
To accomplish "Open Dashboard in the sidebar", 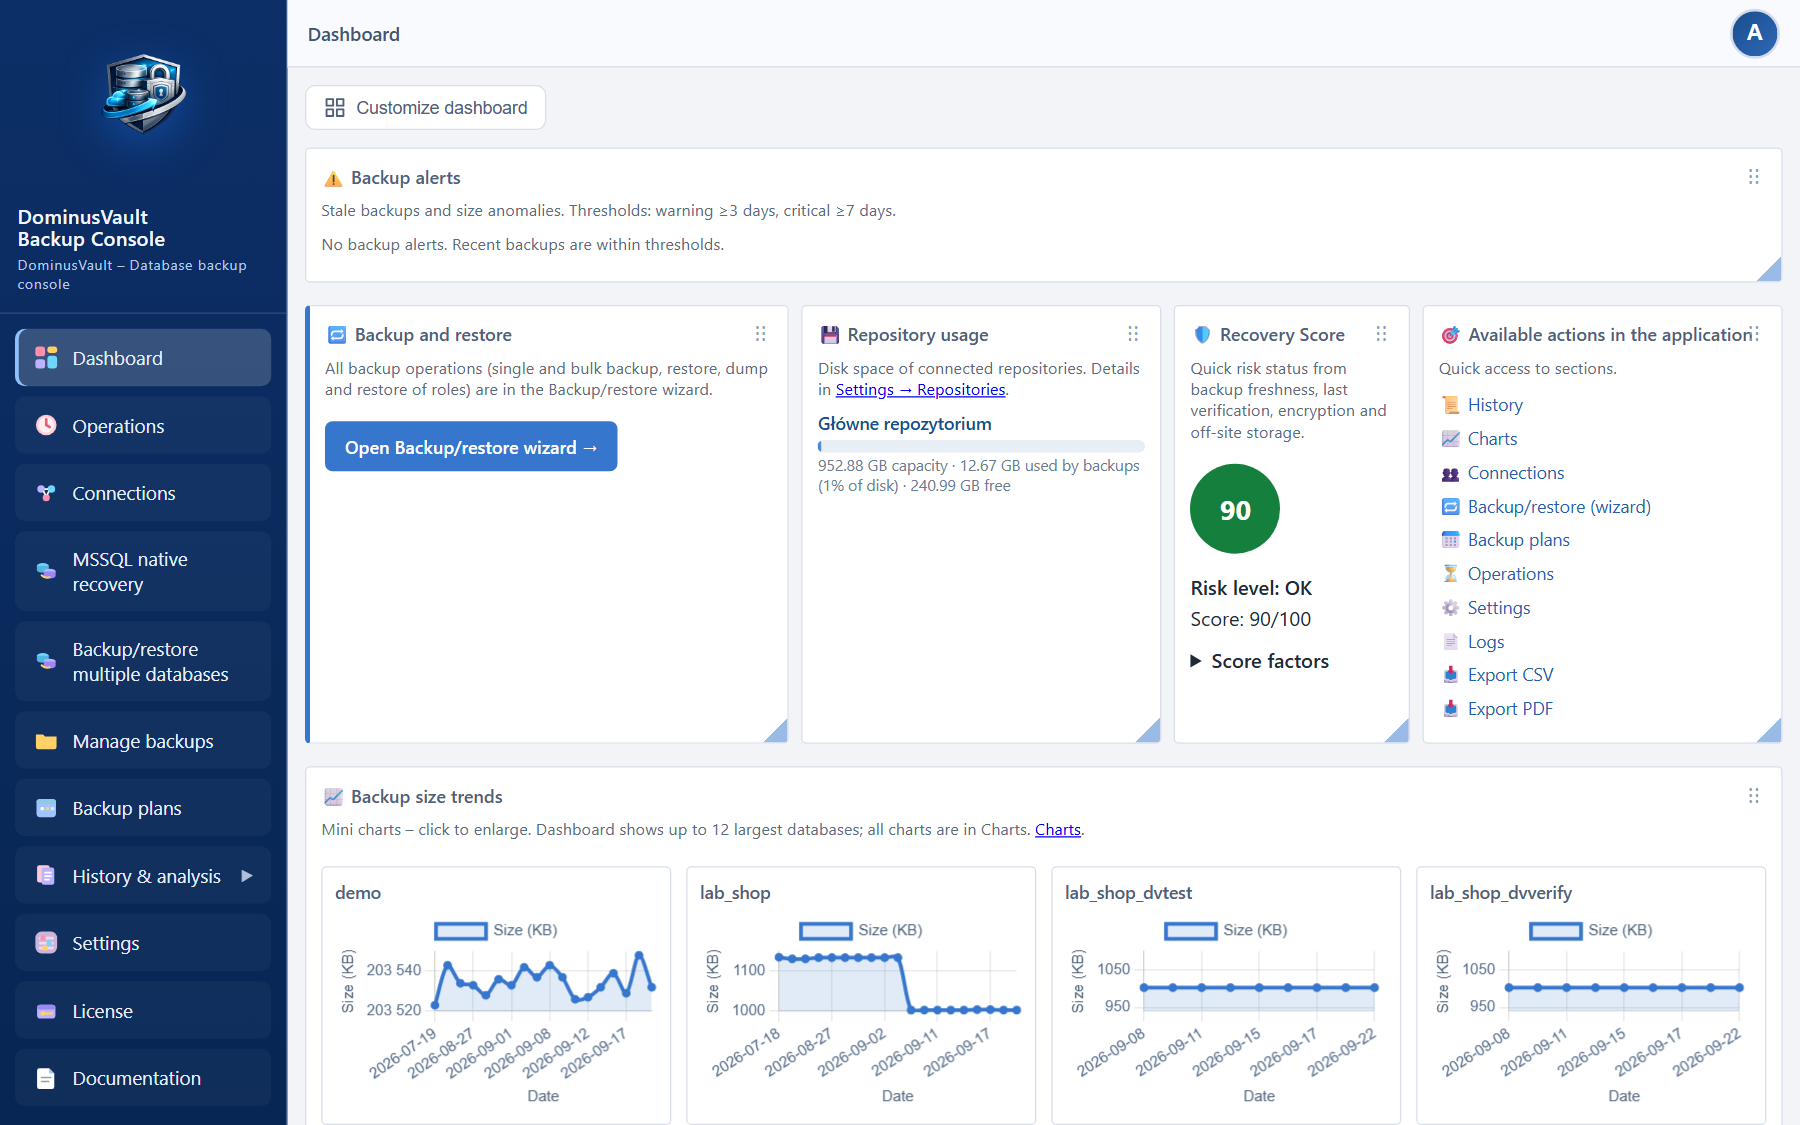I will [x=143, y=358].
